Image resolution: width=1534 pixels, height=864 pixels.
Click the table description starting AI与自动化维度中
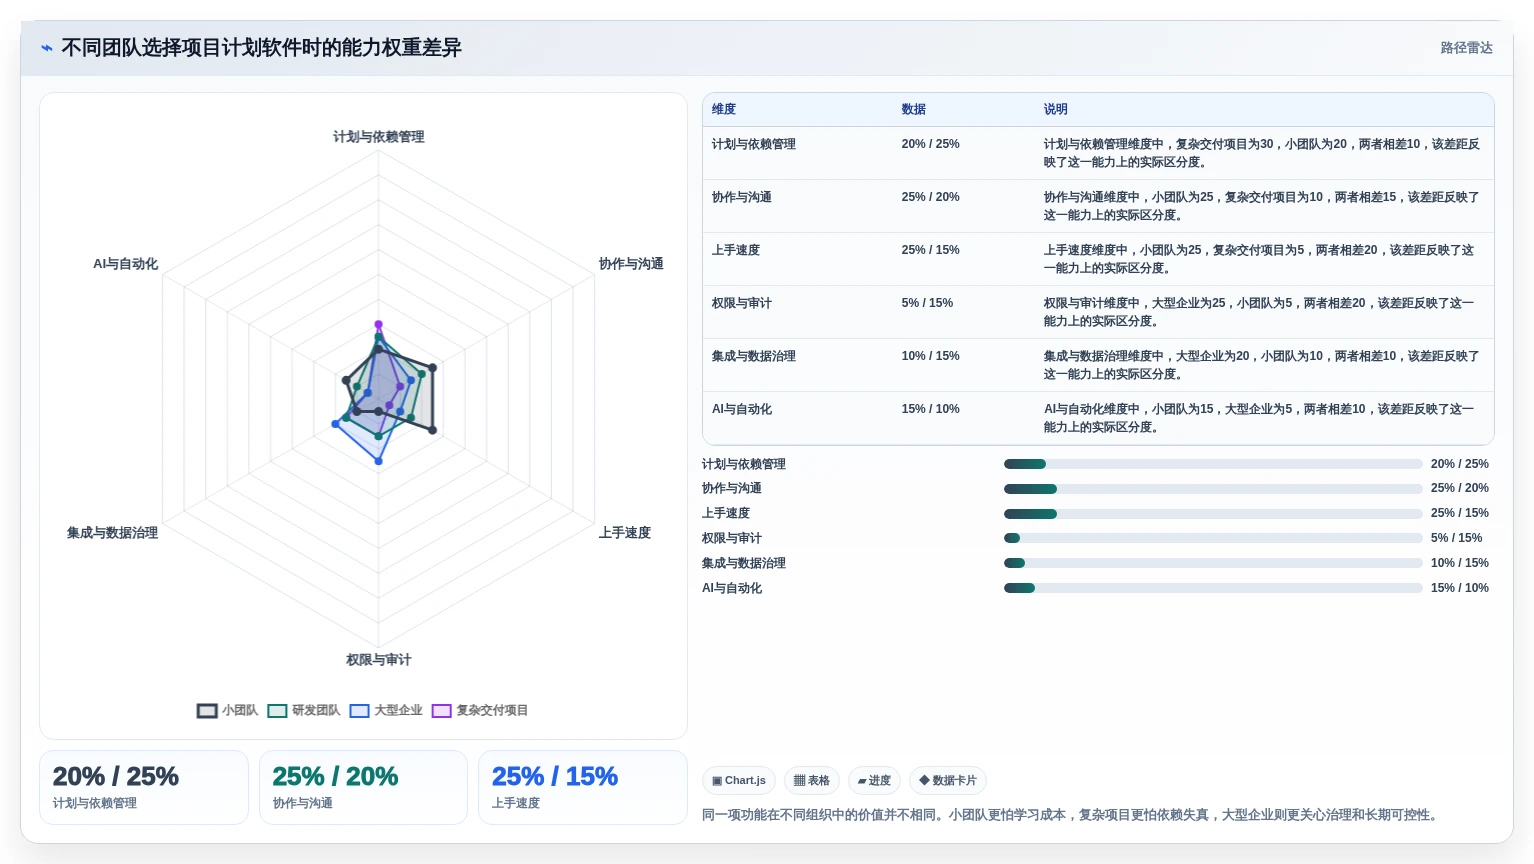coord(1259,418)
